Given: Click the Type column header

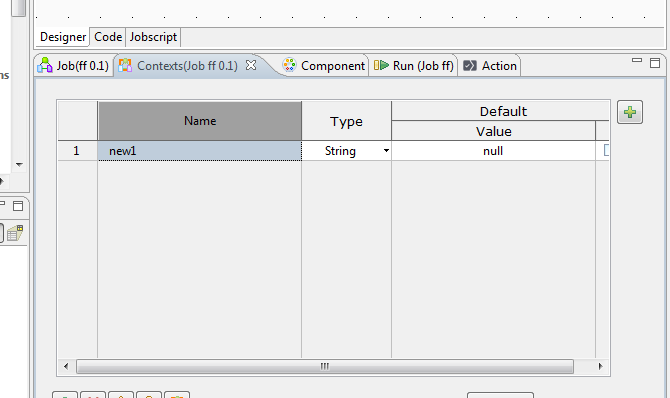Looking at the screenshot, I should [347, 121].
